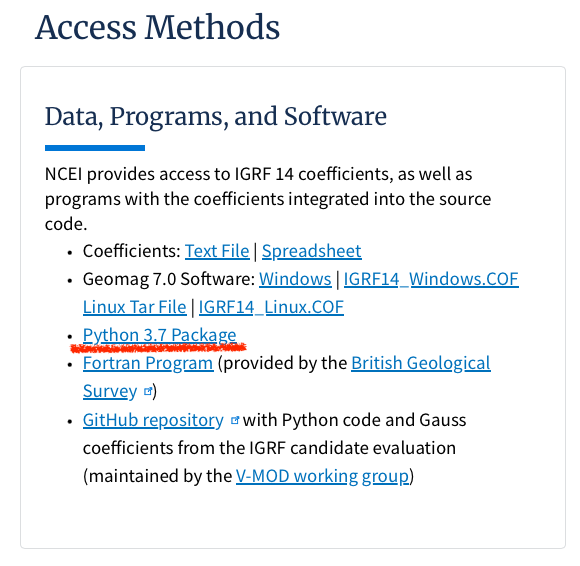Open the Fortran Program link
This screenshot has width=580, height=566.
coord(148,363)
